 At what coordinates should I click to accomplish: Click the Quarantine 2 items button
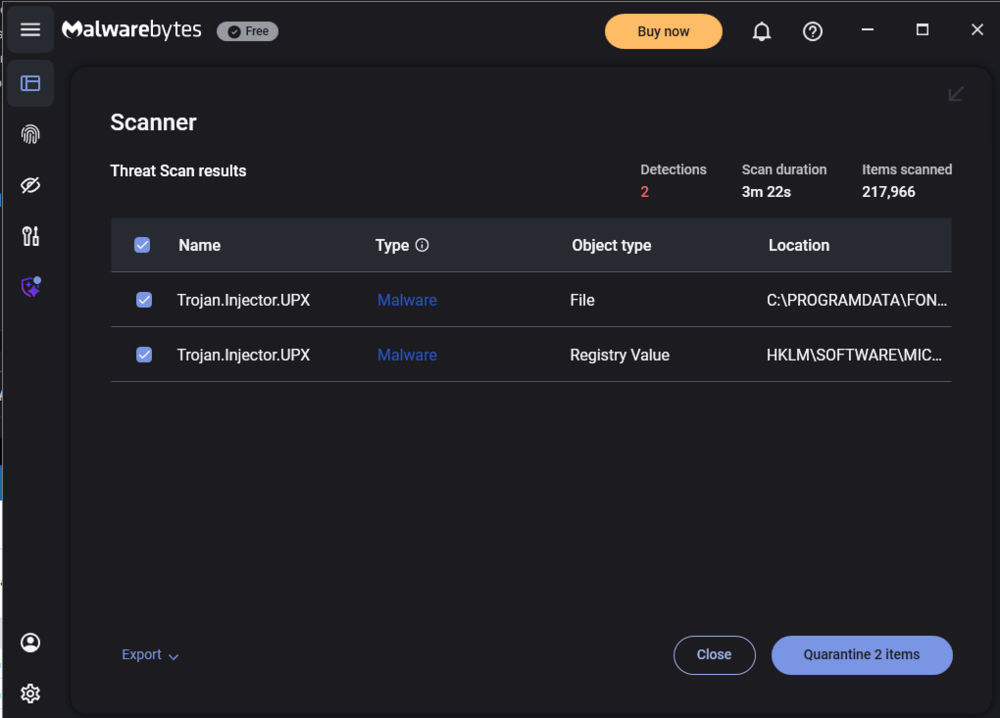click(862, 655)
